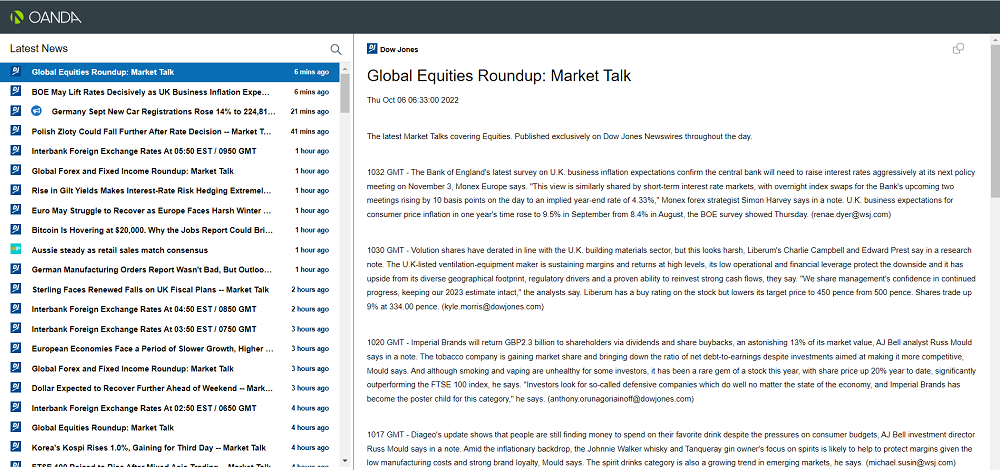Open 'Bitcoin Is Hovering at $20,000' article
Image resolution: width=1000 pixels, height=470 pixels.
[170, 230]
